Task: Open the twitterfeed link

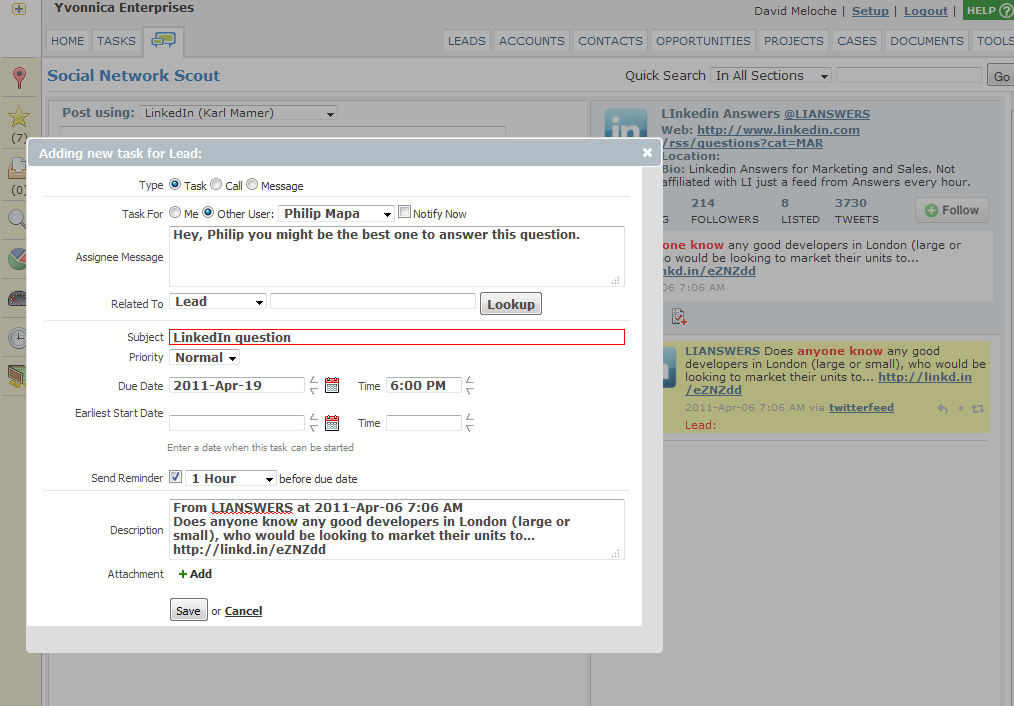Action: 861,407
